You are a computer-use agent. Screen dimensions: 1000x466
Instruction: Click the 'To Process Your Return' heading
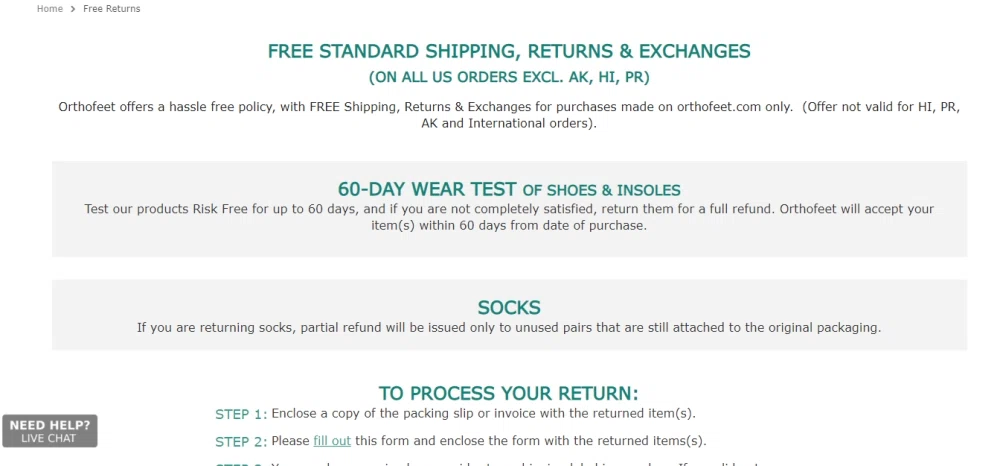pos(509,393)
